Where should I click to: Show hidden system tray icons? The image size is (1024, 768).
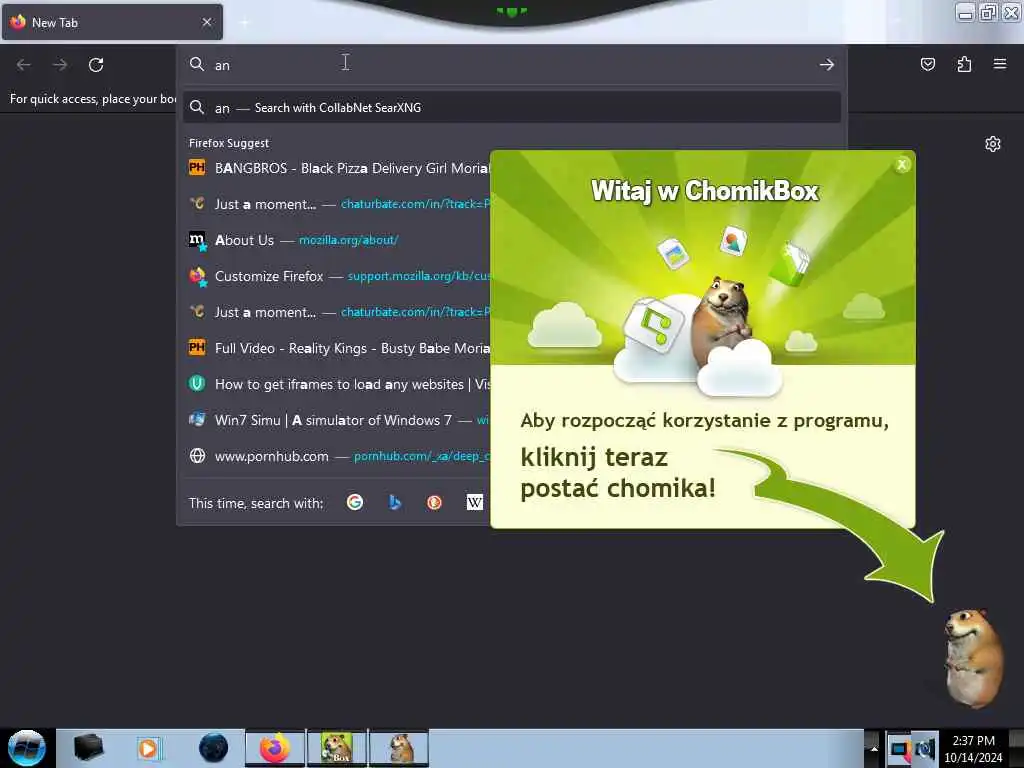(x=874, y=748)
